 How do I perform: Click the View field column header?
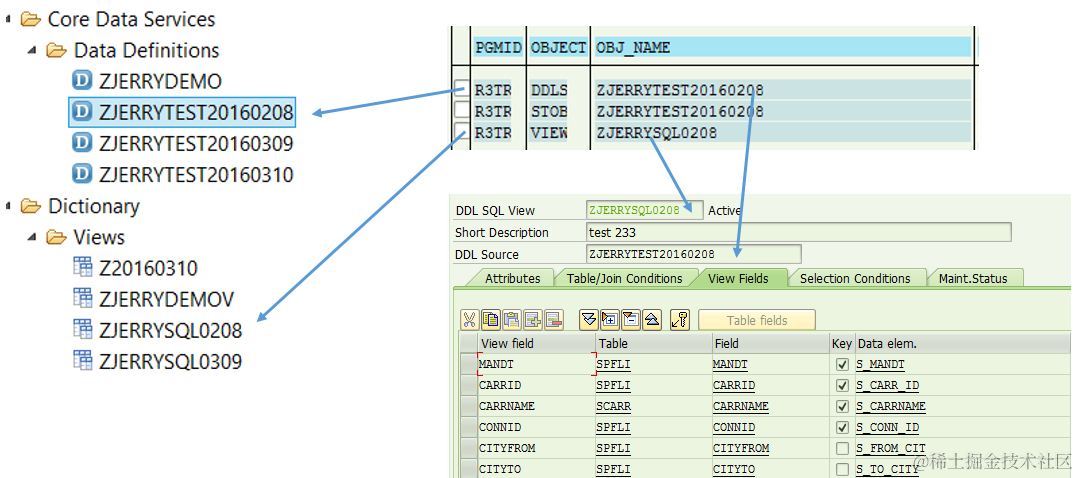click(537, 343)
